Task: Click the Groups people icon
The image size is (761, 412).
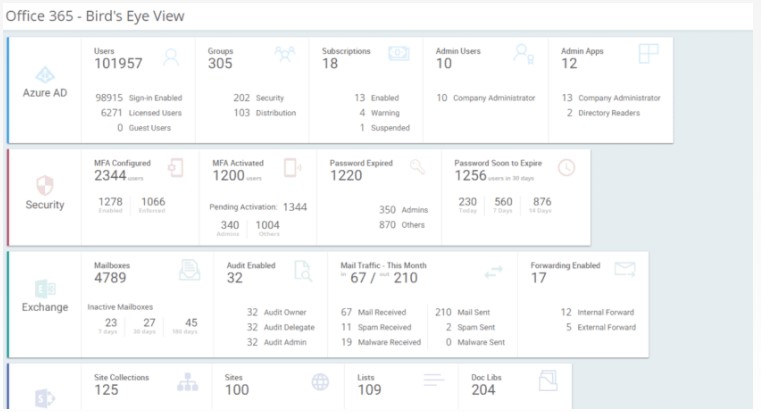Action: (x=284, y=53)
